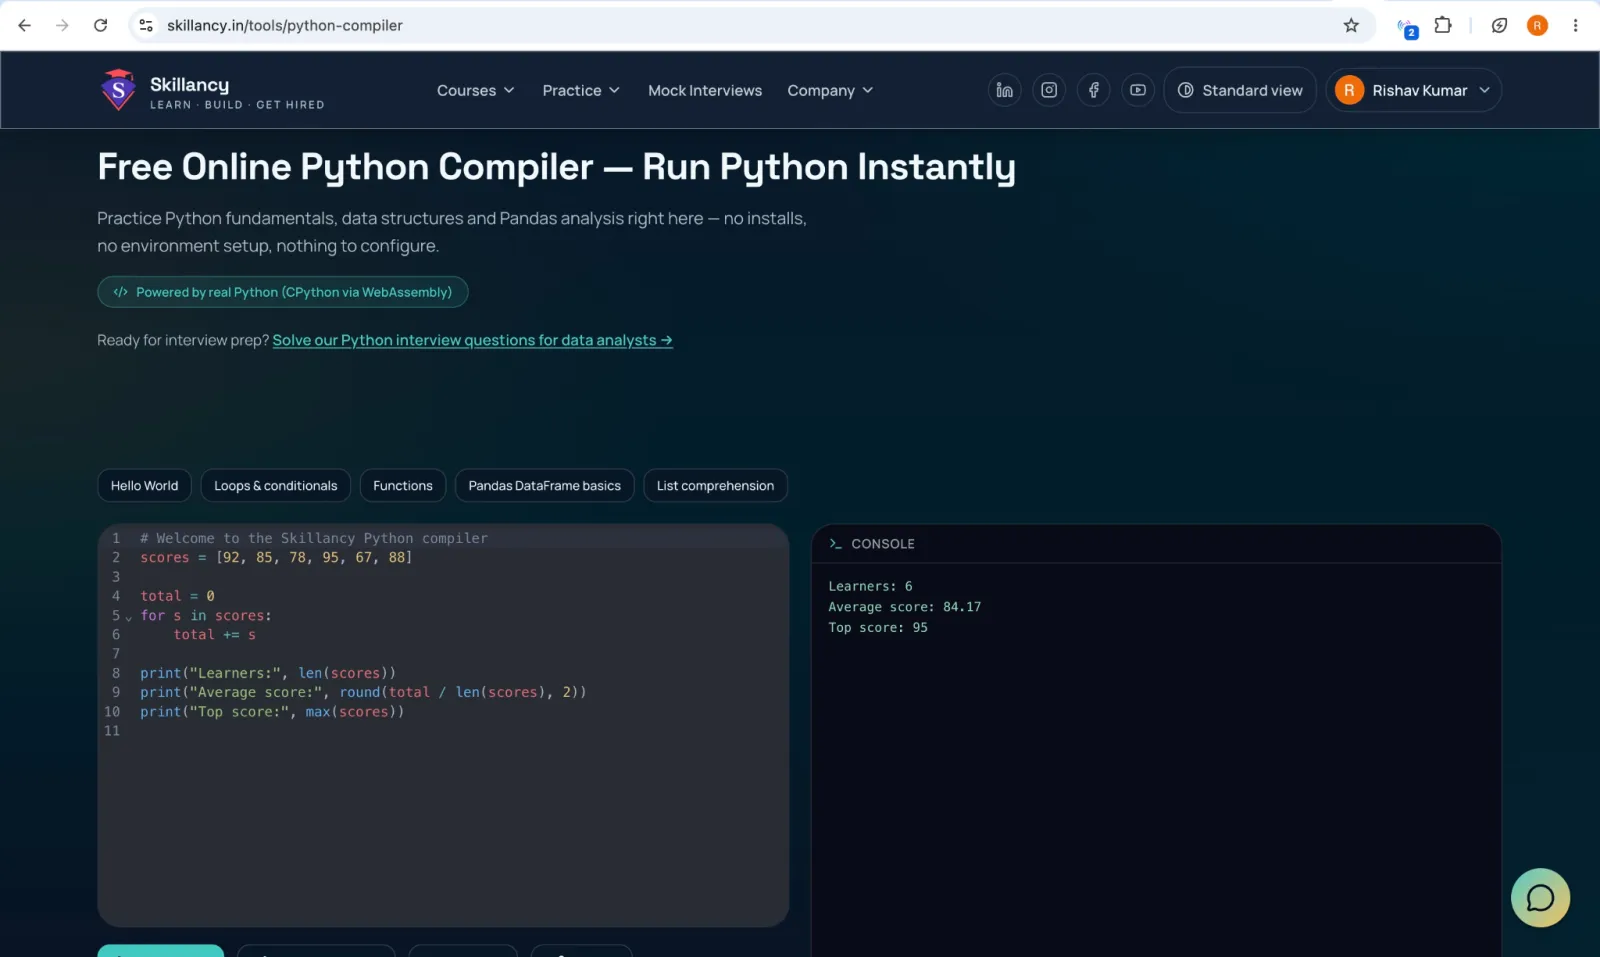Viewport: 1600px width, 957px height.
Task: Select the 'Average score: 84.17' console output
Action: pos(904,607)
